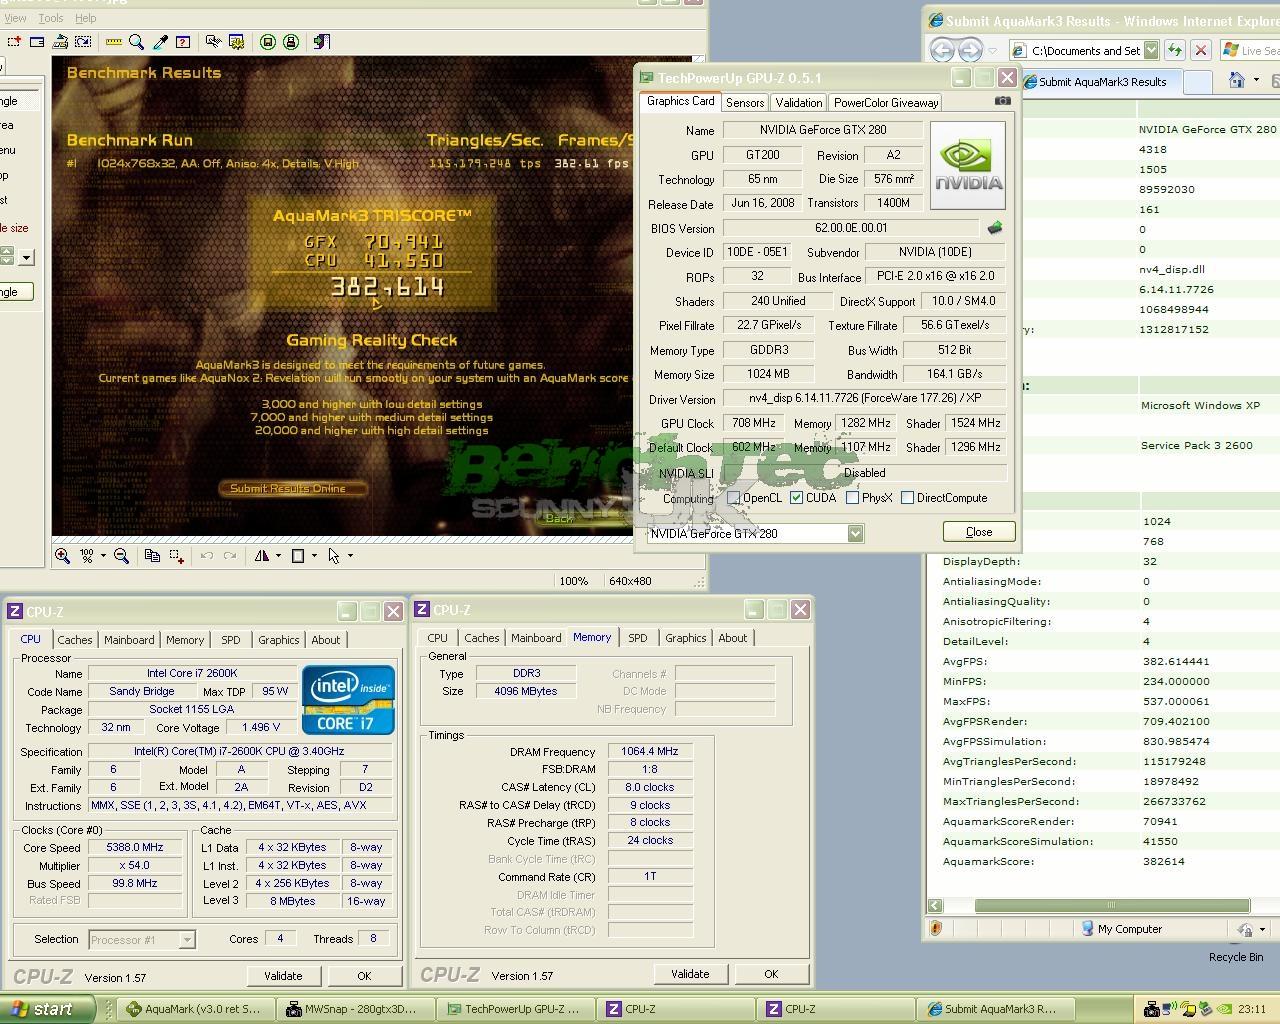Click the flip/mirror image icon

[x=262, y=556]
